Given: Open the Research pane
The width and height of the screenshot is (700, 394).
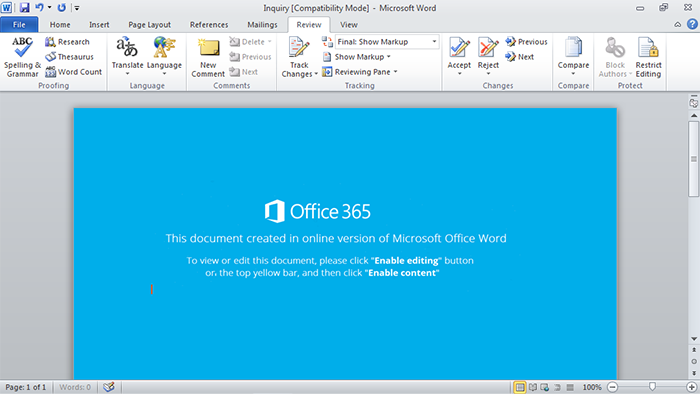Looking at the screenshot, I should coord(67,42).
